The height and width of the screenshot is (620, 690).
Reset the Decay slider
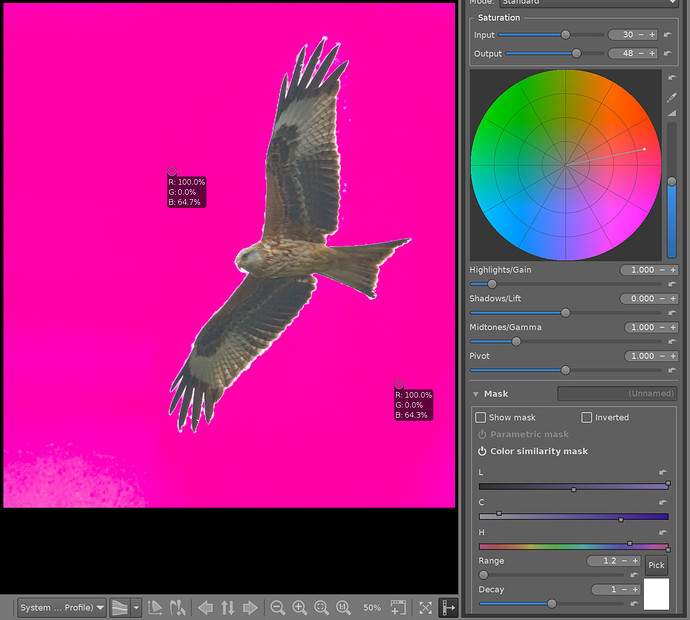point(634,604)
